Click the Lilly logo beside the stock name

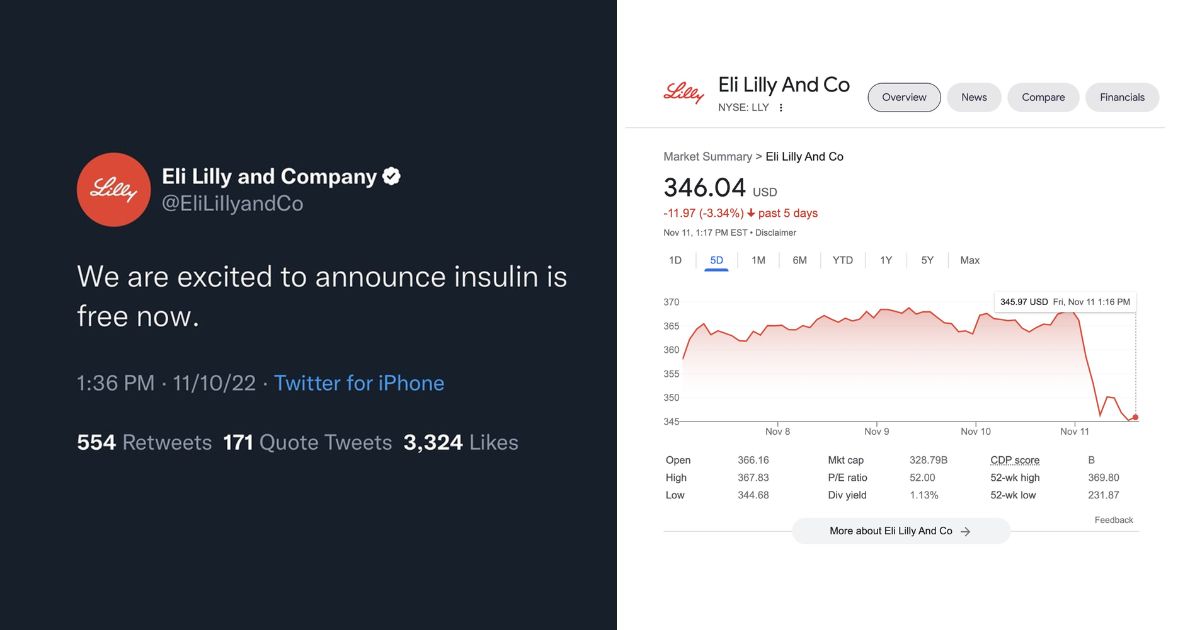tap(684, 94)
